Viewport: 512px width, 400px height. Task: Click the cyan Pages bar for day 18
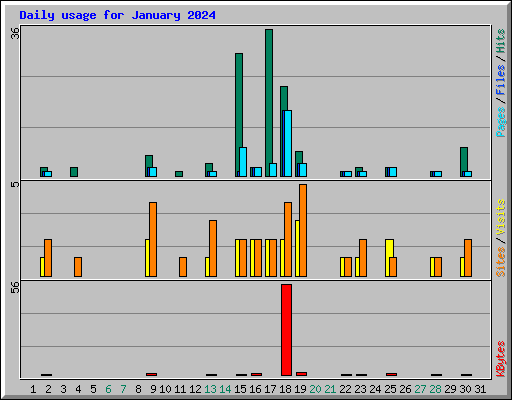tap(288, 143)
